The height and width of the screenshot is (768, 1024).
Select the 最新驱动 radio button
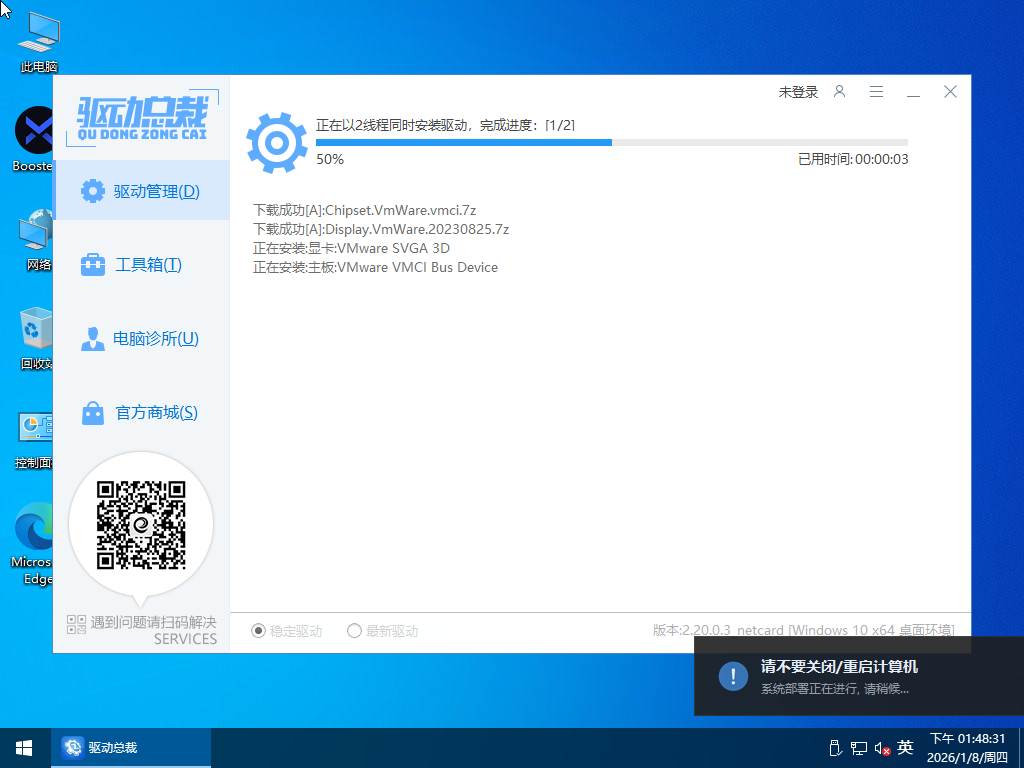coord(354,631)
